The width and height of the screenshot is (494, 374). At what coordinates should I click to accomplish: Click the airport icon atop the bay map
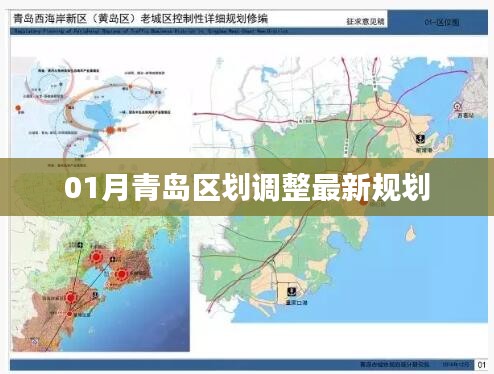coord(80,245)
